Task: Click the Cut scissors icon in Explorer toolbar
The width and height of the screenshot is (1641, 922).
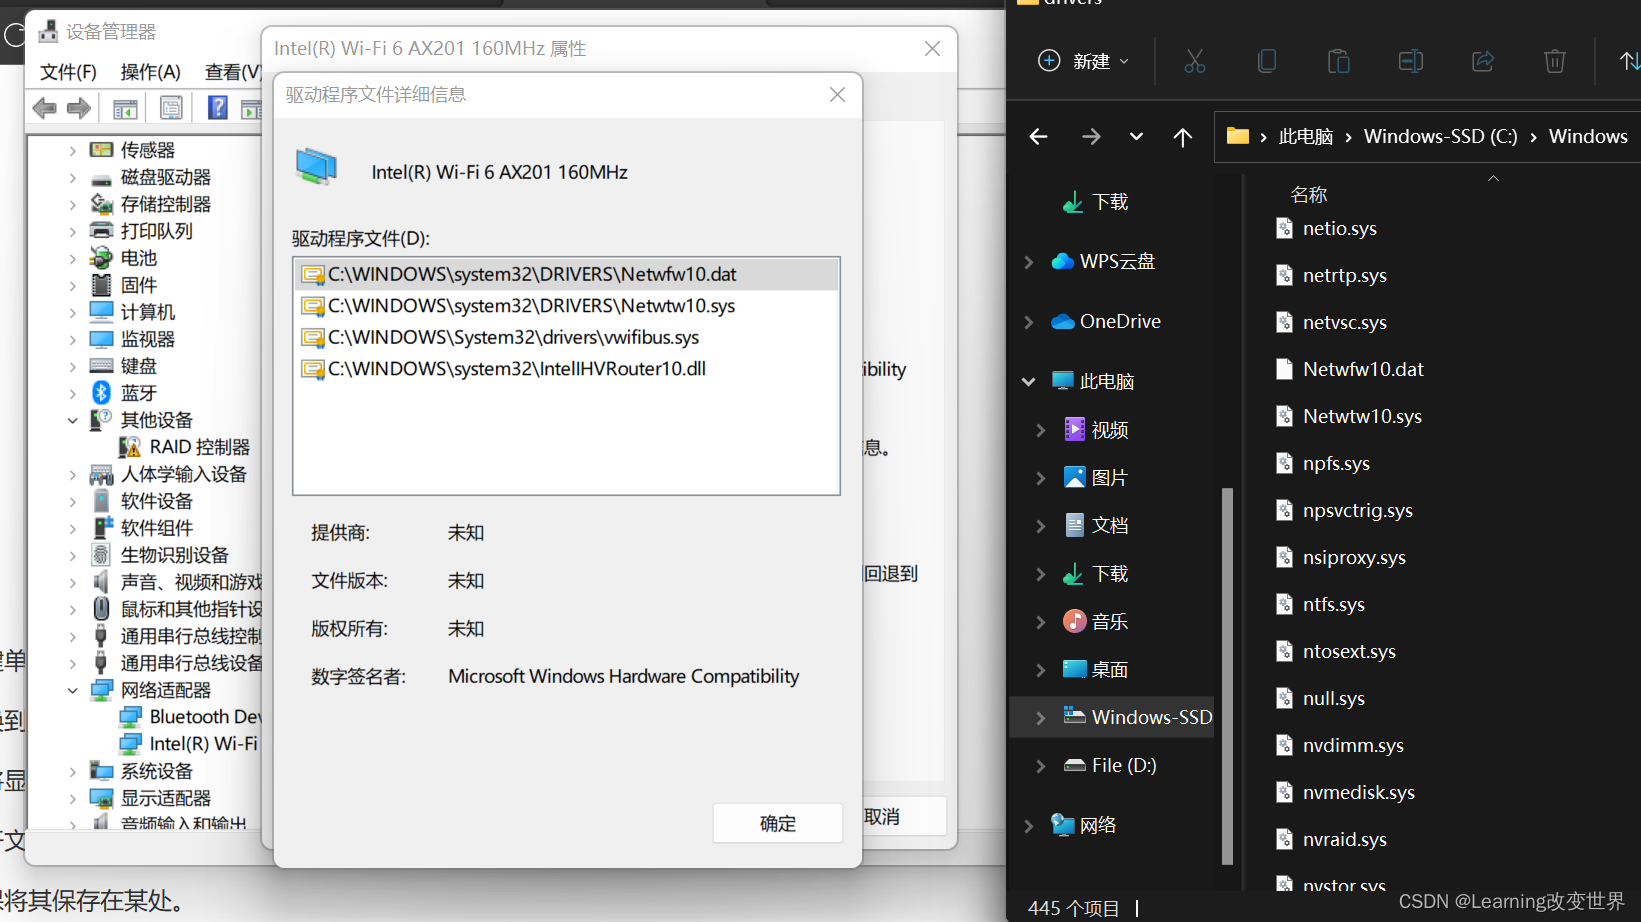Action: (1194, 61)
